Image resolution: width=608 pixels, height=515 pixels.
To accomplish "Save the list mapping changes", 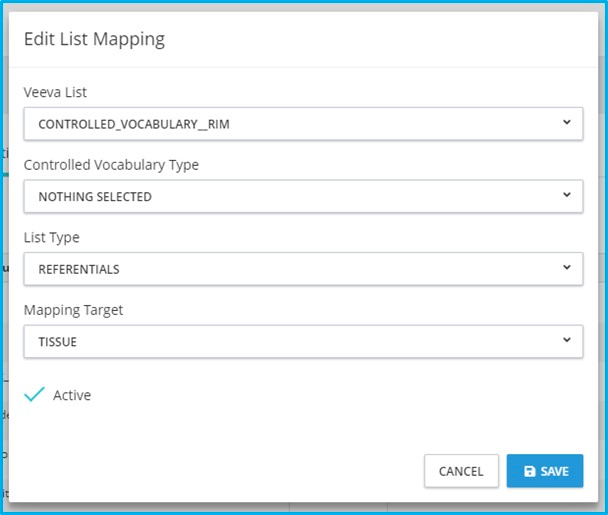I will pyautogui.click(x=545, y=471).
